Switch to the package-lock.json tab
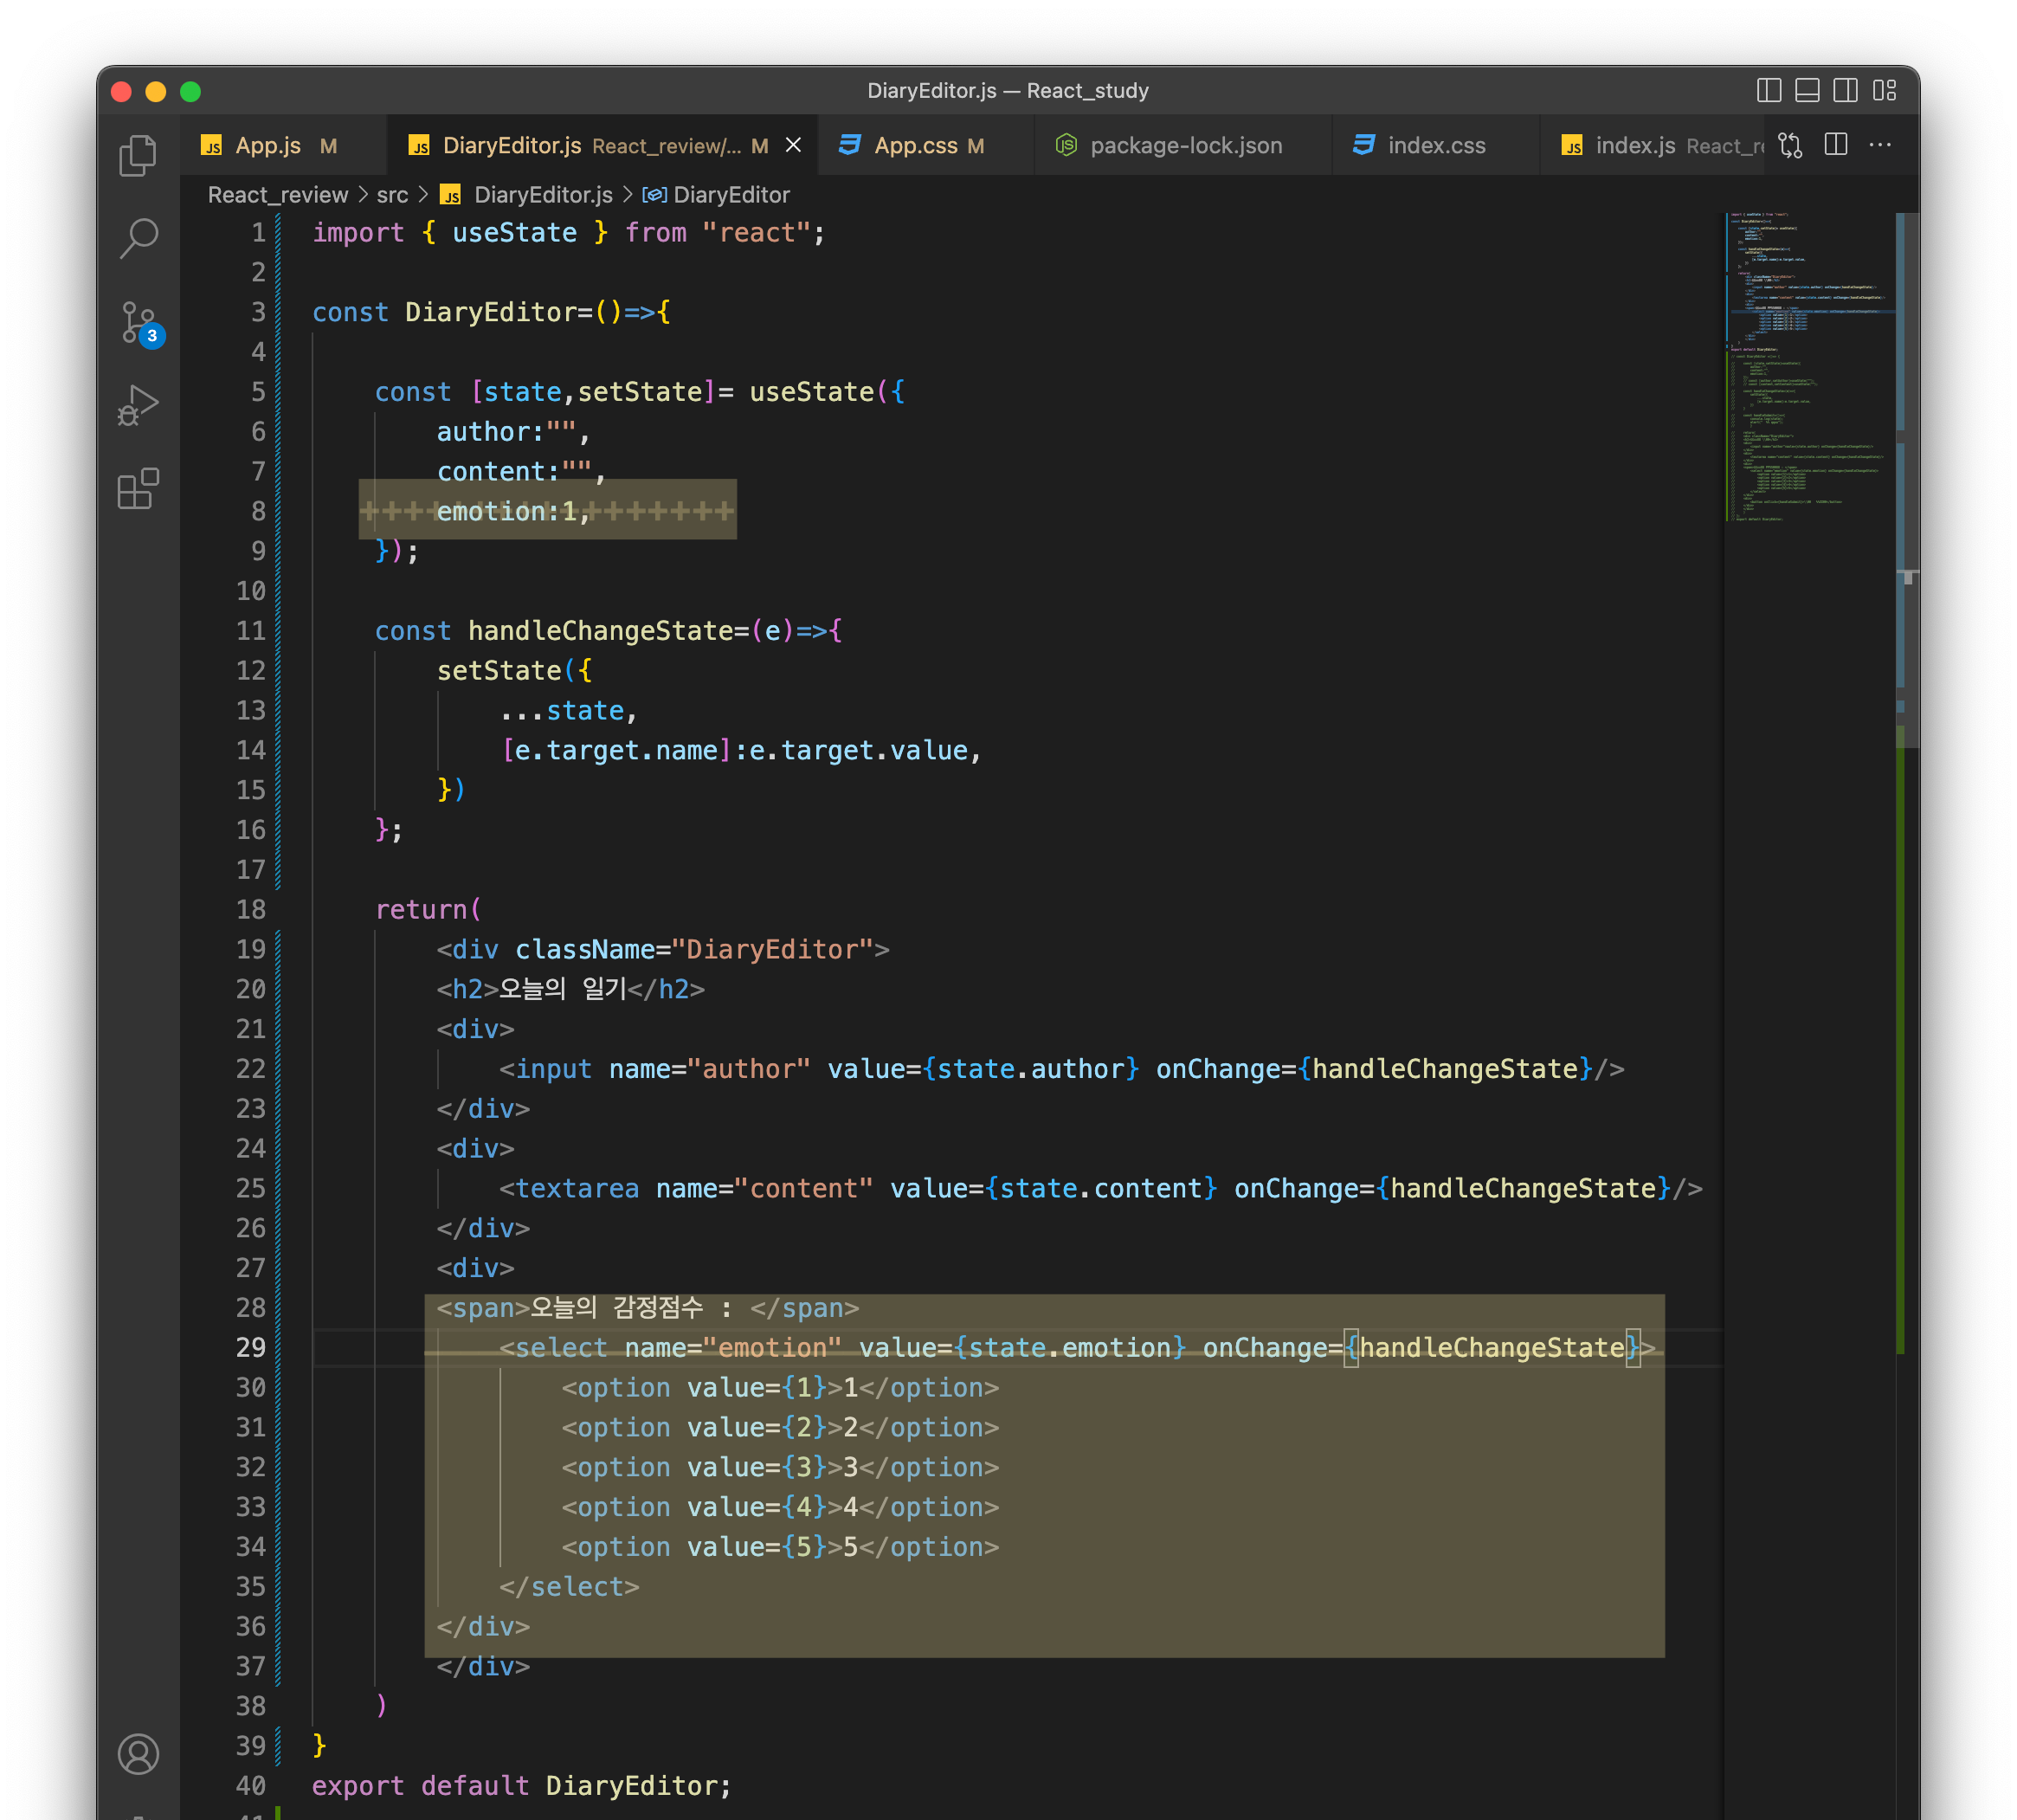The image size is (2017, 1820). (1185, 146)
